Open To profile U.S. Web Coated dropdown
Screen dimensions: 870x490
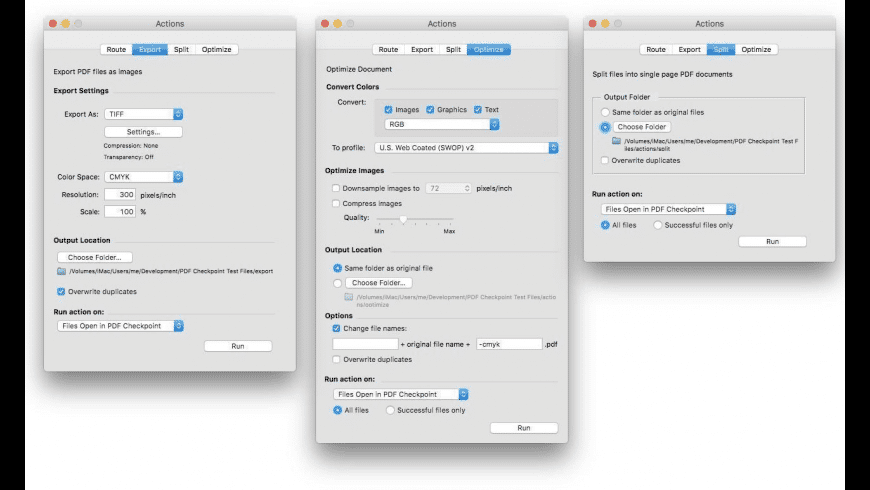[466, 148]
